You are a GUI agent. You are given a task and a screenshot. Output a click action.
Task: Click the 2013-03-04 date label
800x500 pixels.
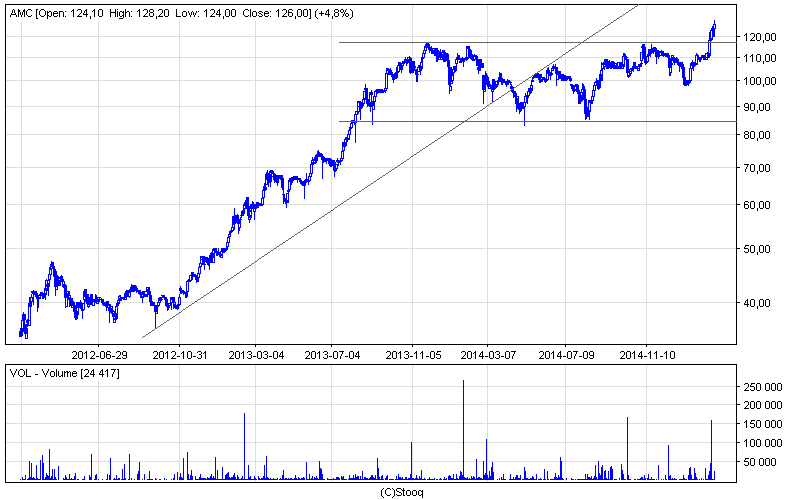click(x=256, y=355)
